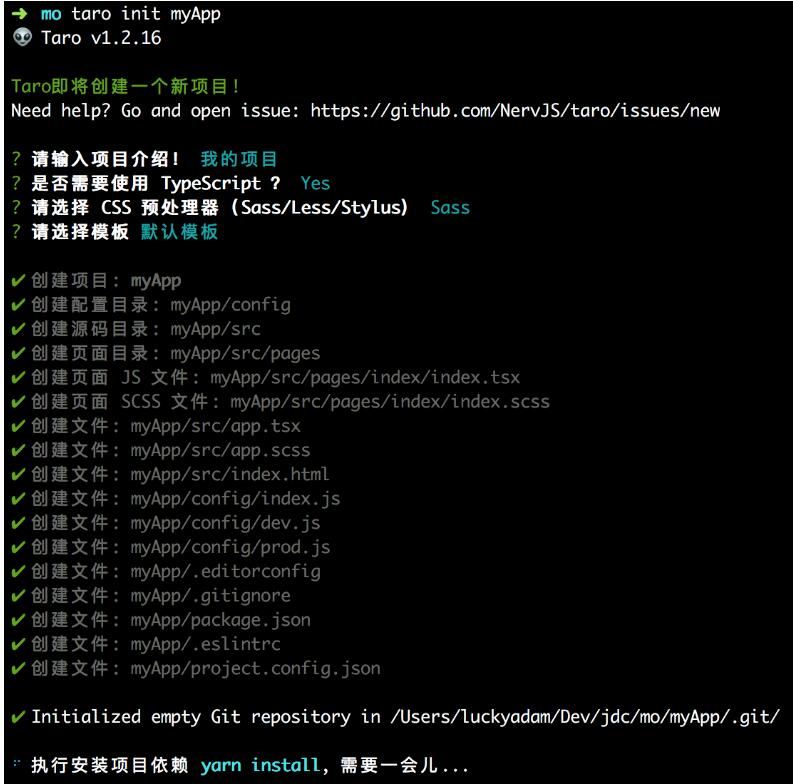This screenshot has width=793, height=784.
Task: Click the CSS preprocessor answer 'Sass'
Action: [450, 207]
